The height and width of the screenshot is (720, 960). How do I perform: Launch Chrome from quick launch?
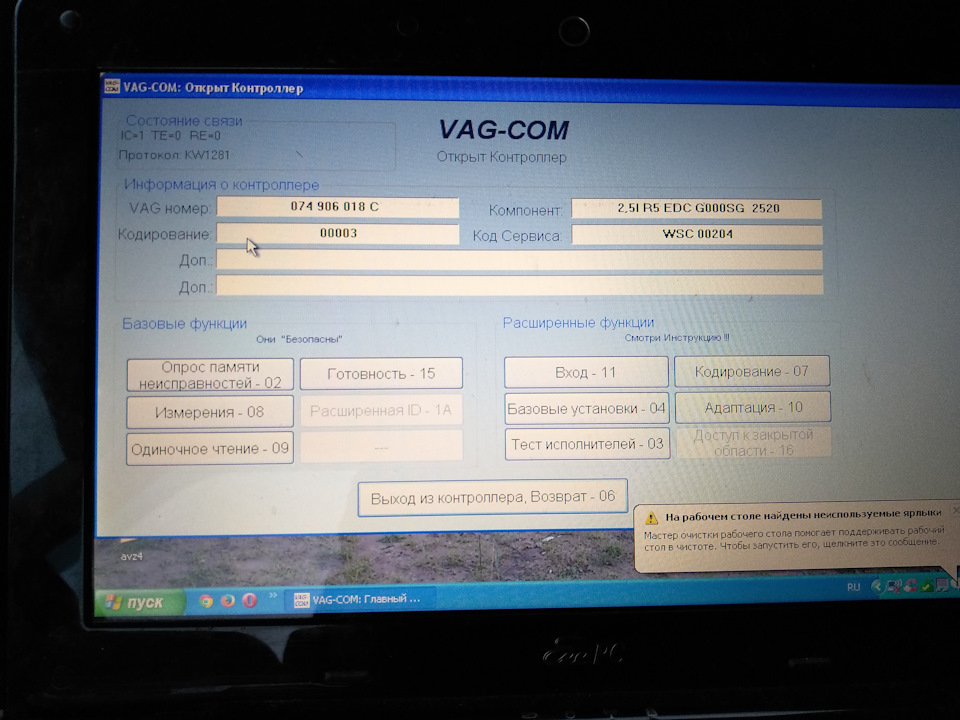pyautogui.click(x=206, y=601)
